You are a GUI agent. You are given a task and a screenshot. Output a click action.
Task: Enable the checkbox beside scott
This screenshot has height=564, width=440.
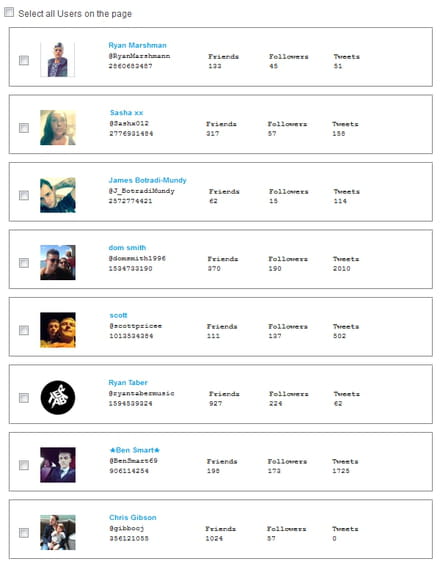(24, 330)
